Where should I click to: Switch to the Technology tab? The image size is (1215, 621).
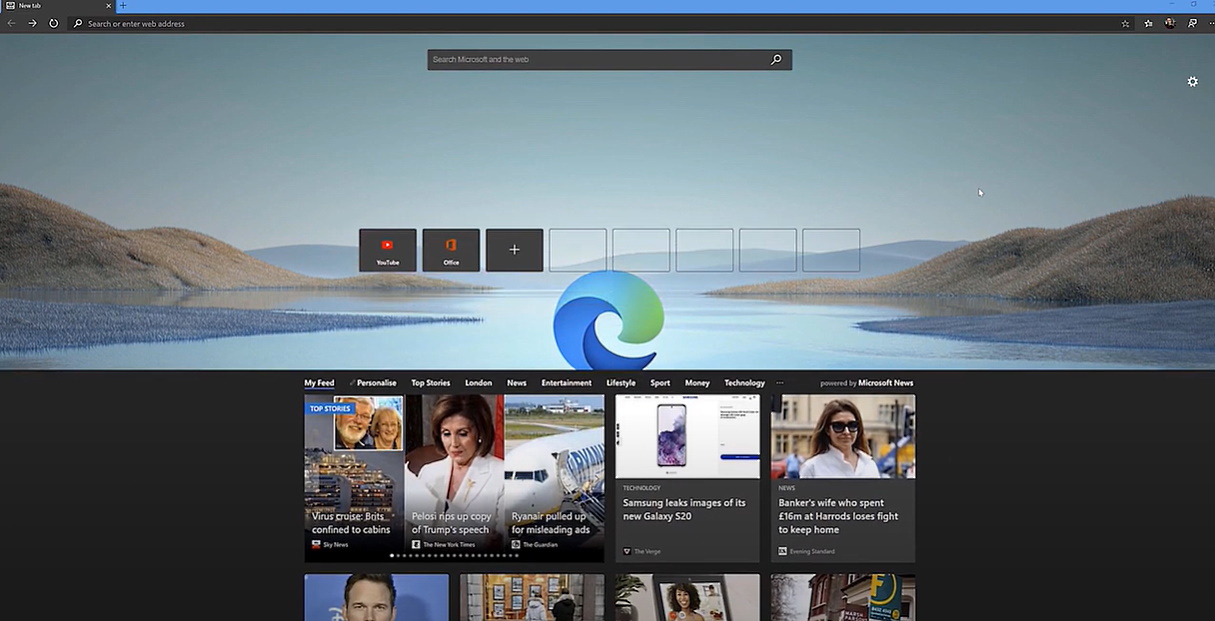click(x=744, y=383)
